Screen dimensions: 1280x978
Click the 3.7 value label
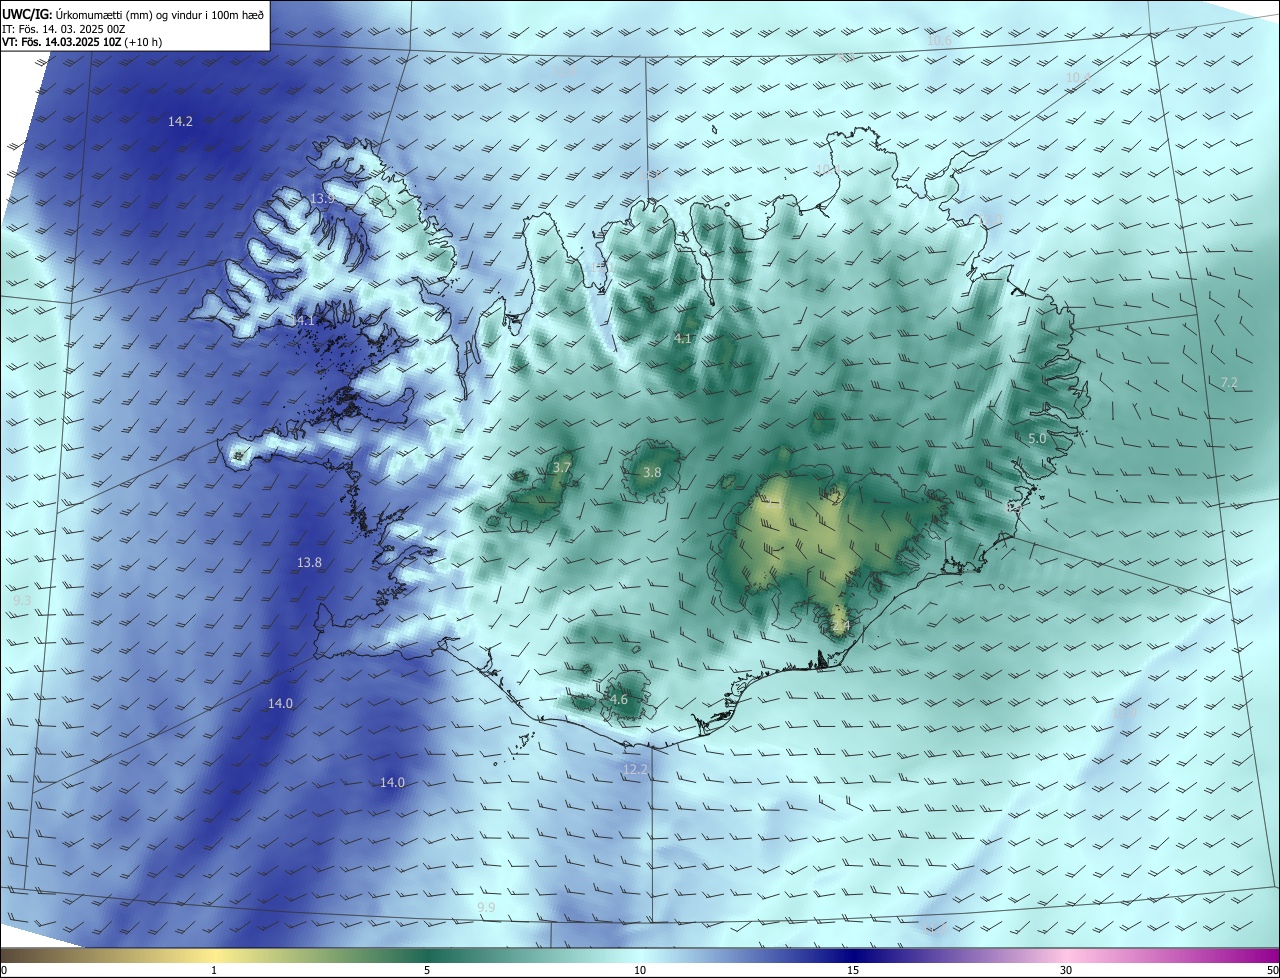pyautogui.click(x=562, y=467)
